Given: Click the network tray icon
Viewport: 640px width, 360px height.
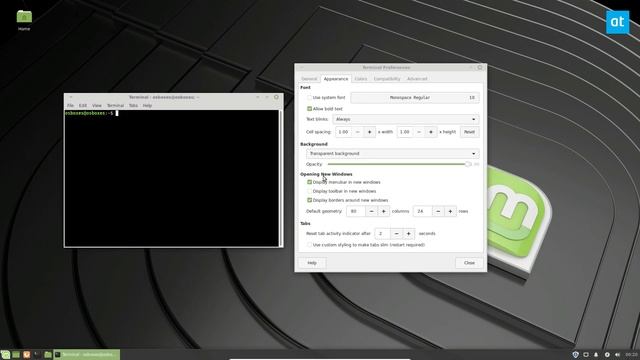Looking at the screenshot, I should click(586, 355).
